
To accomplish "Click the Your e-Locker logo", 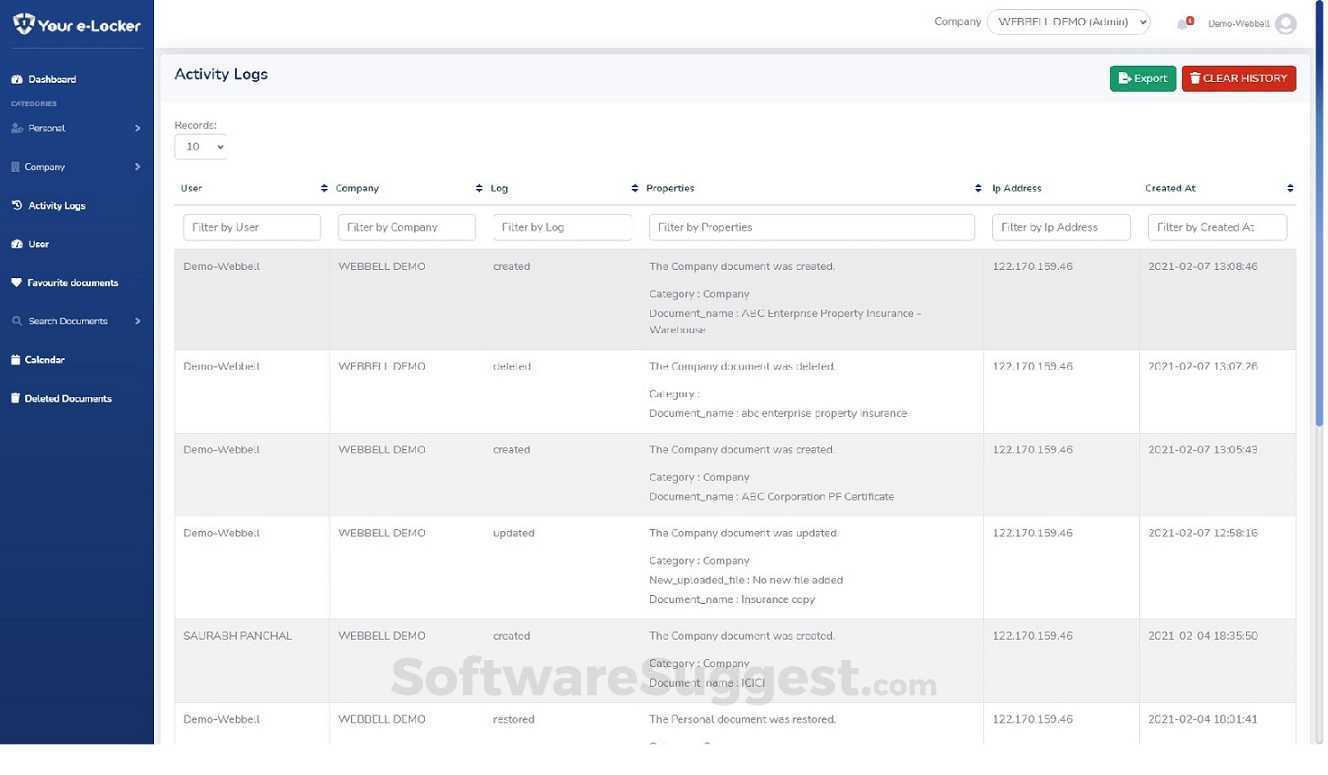I will tap(75, 23).
